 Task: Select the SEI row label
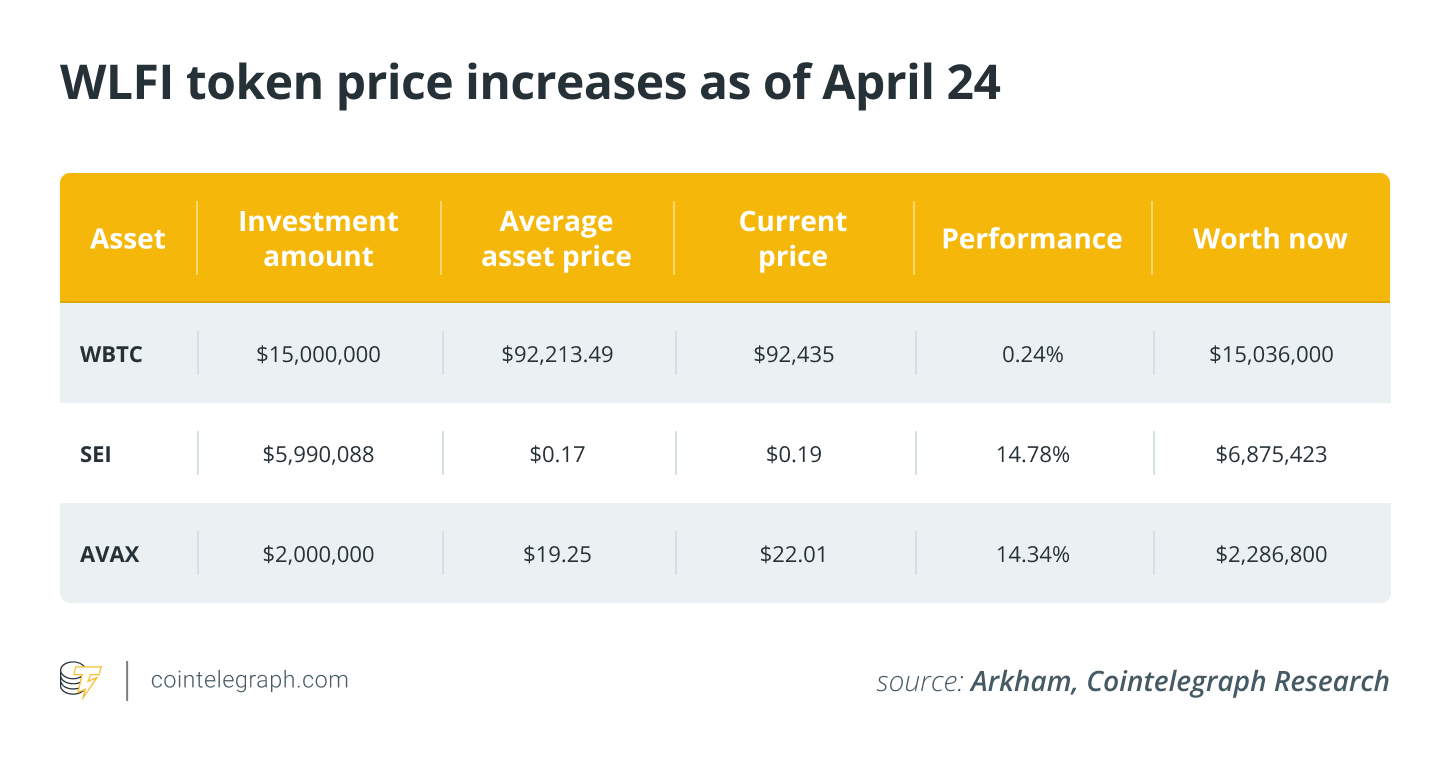96,454
